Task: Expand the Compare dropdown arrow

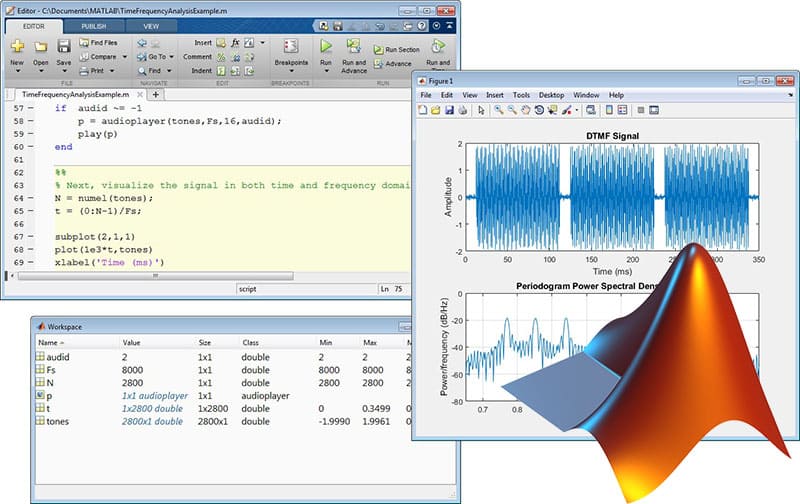Action: (x=124, y=57)
